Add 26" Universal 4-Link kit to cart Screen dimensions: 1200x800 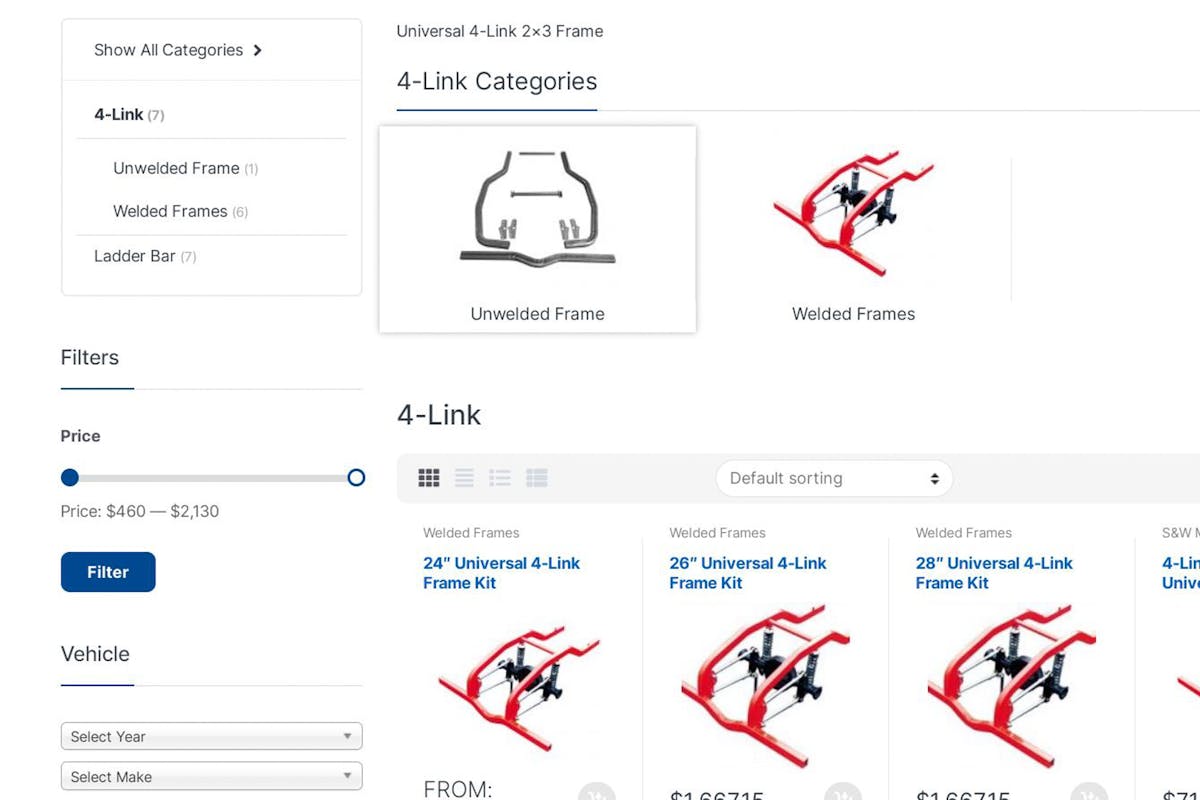tap(843, 795)
